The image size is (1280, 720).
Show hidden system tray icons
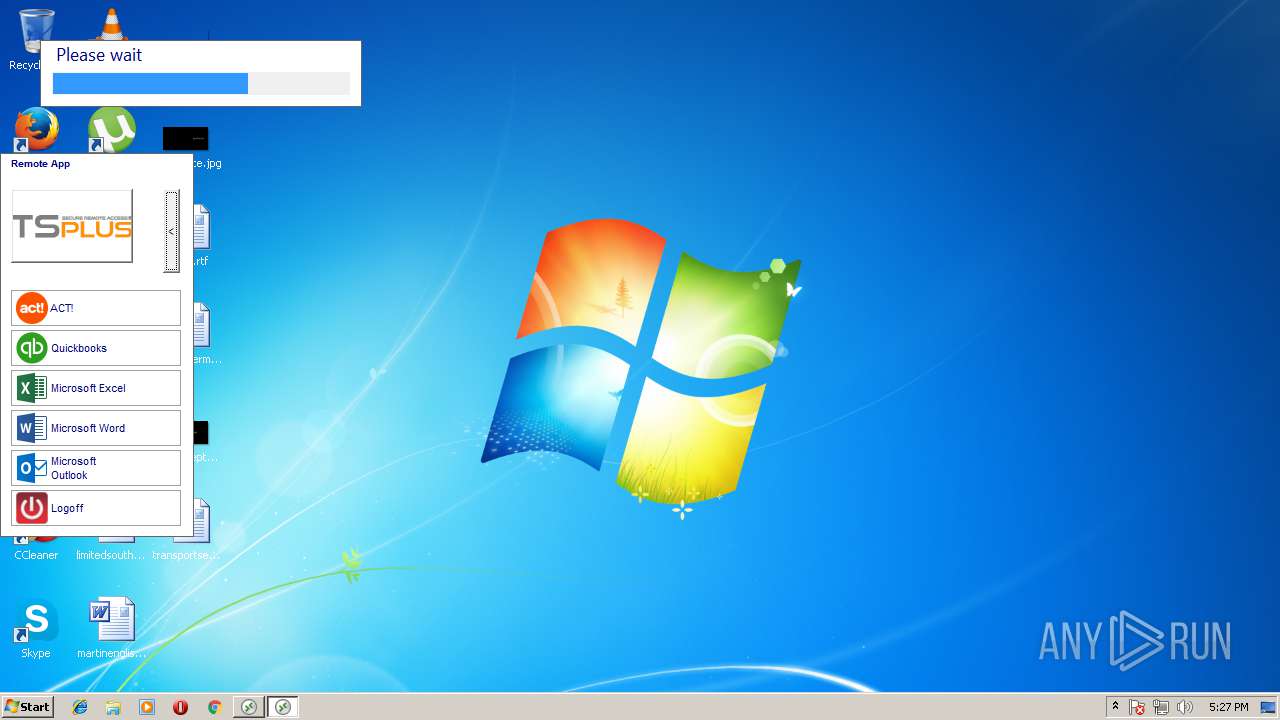[x=1116, y=707]
